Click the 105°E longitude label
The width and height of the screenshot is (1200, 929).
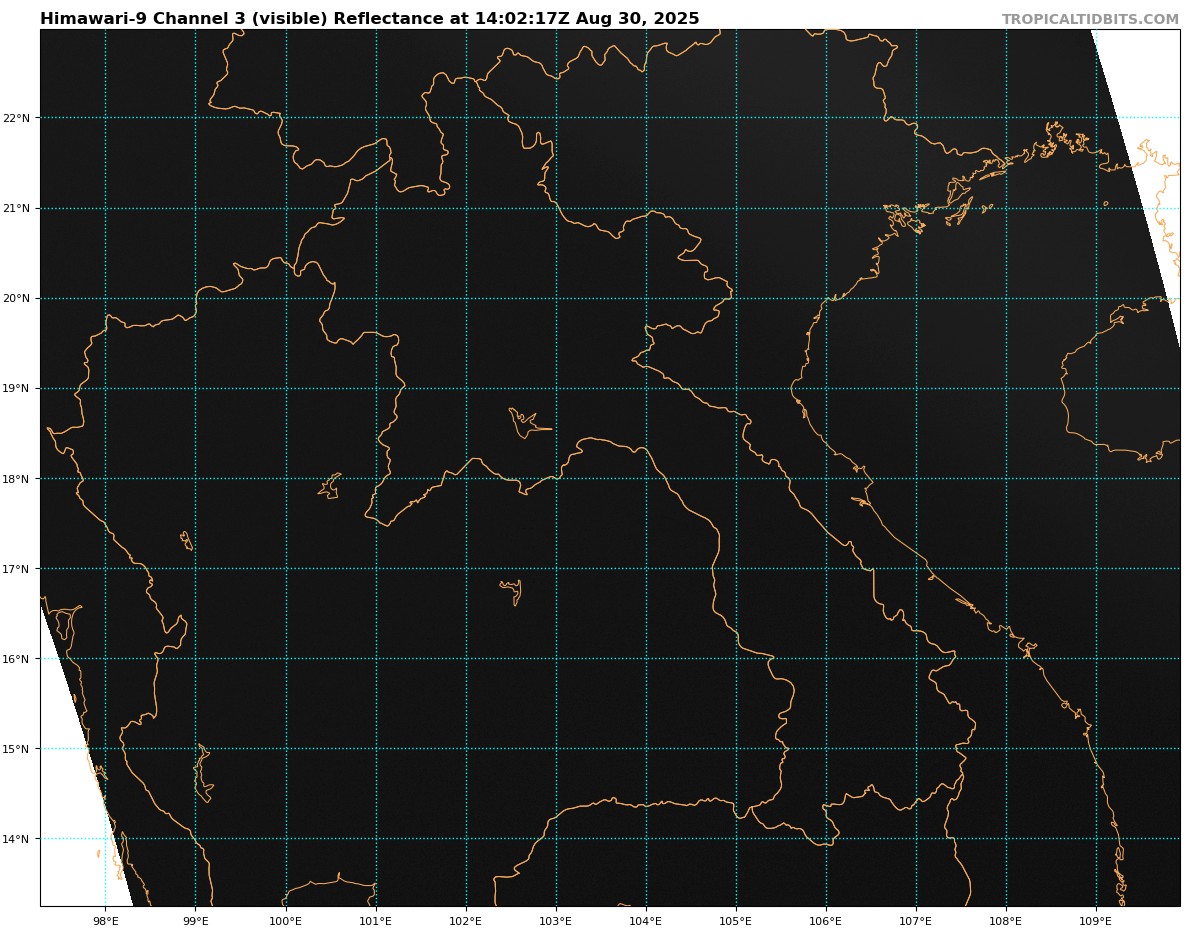point(736,921)
